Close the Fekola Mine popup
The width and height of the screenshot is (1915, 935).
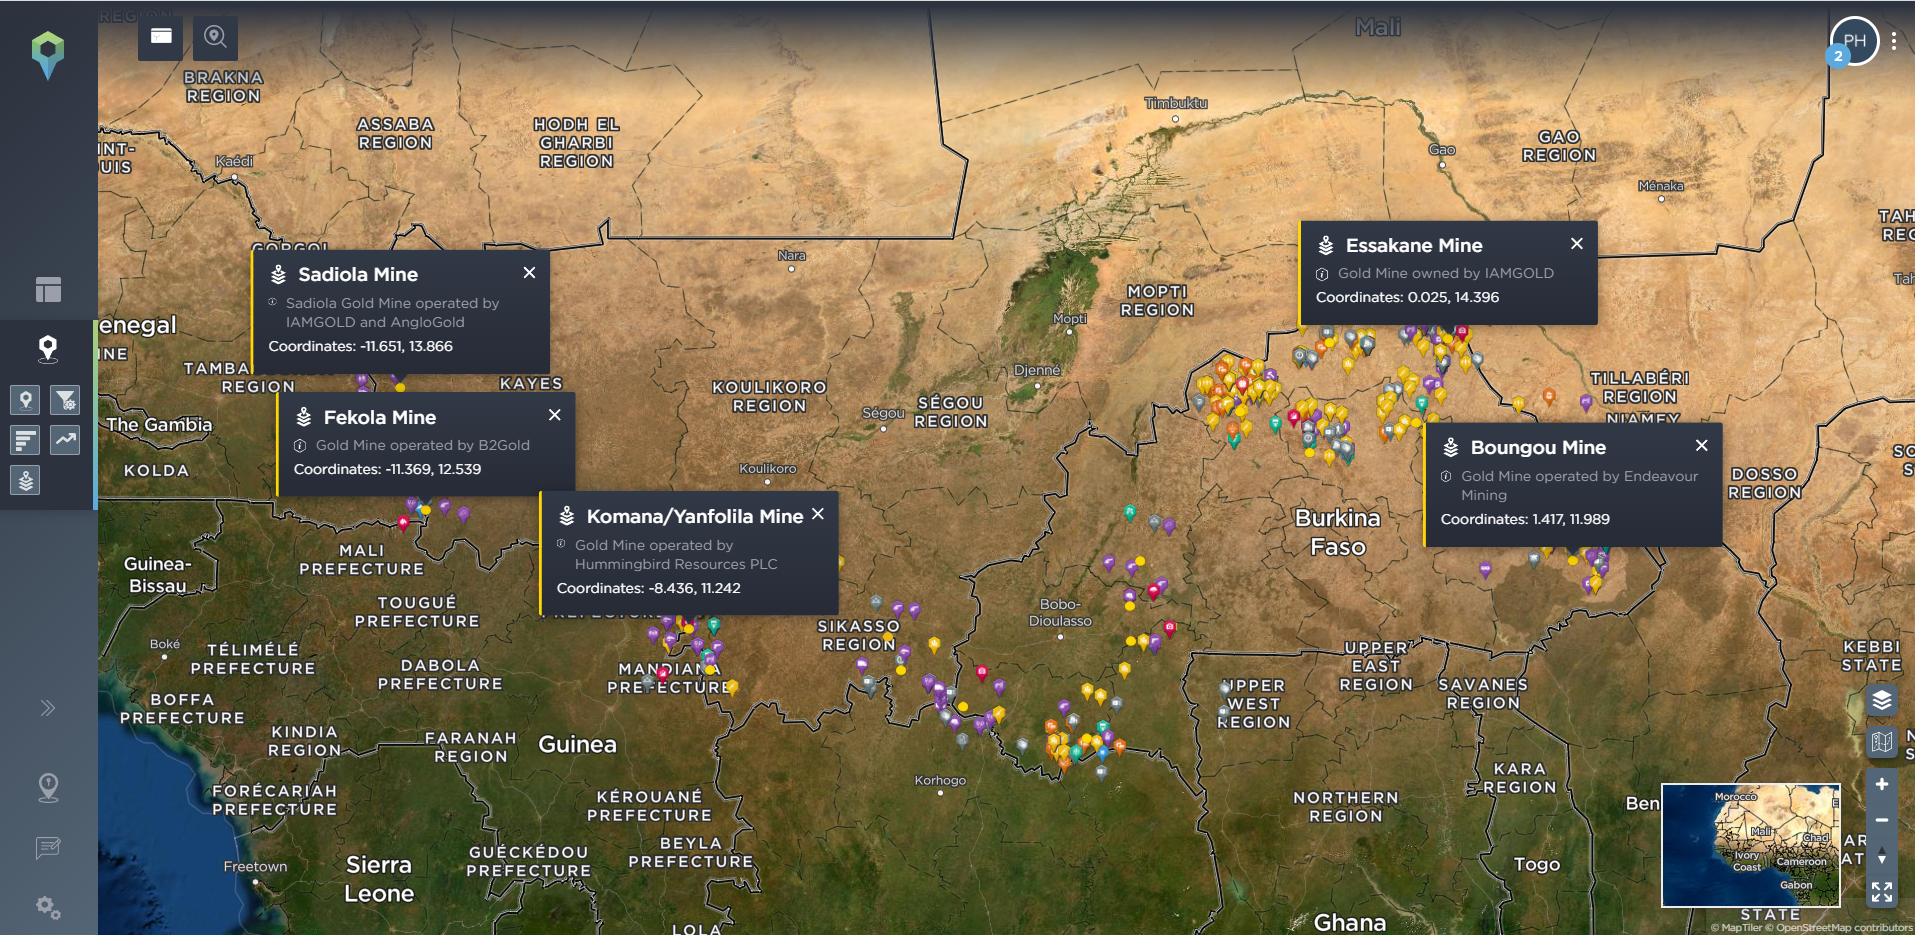tap(555, 414)
